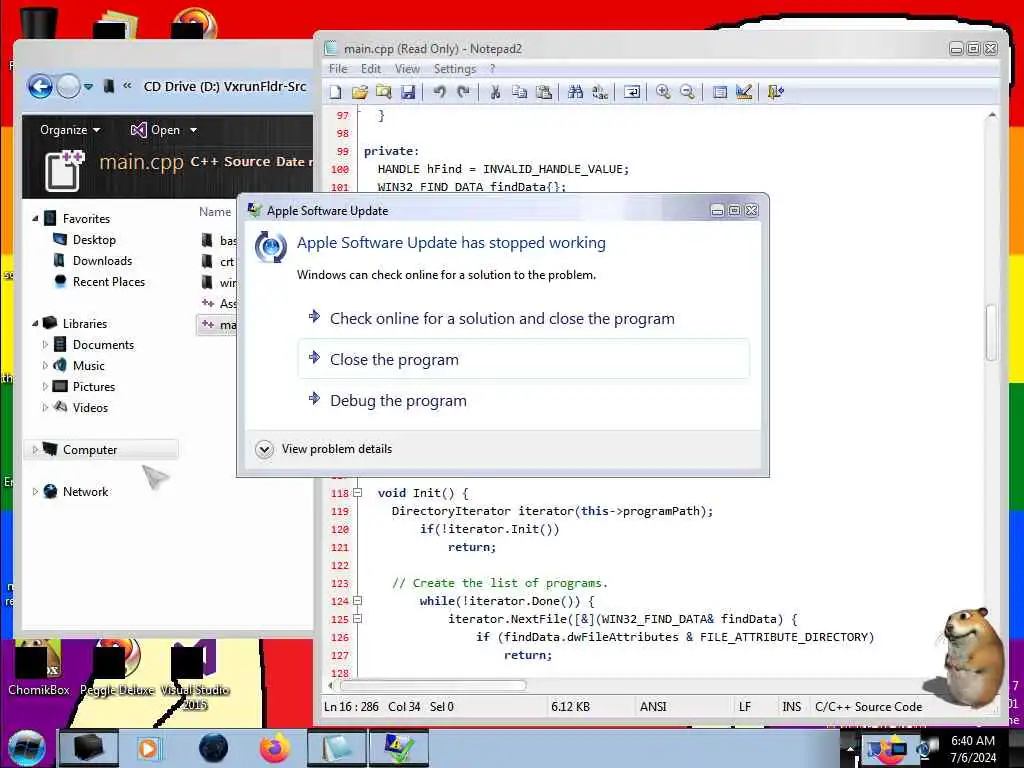Click the Copy icon in Notepad2 toolbar
The image size is (1024, 768).
point(519,92)
